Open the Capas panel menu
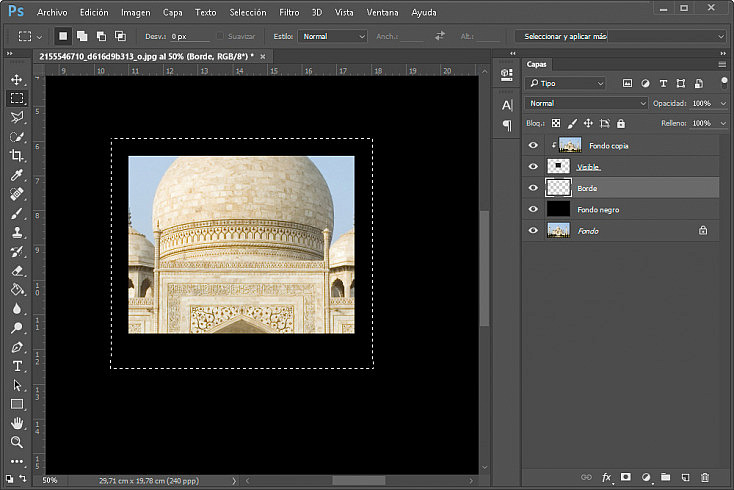 coord(722,64)
